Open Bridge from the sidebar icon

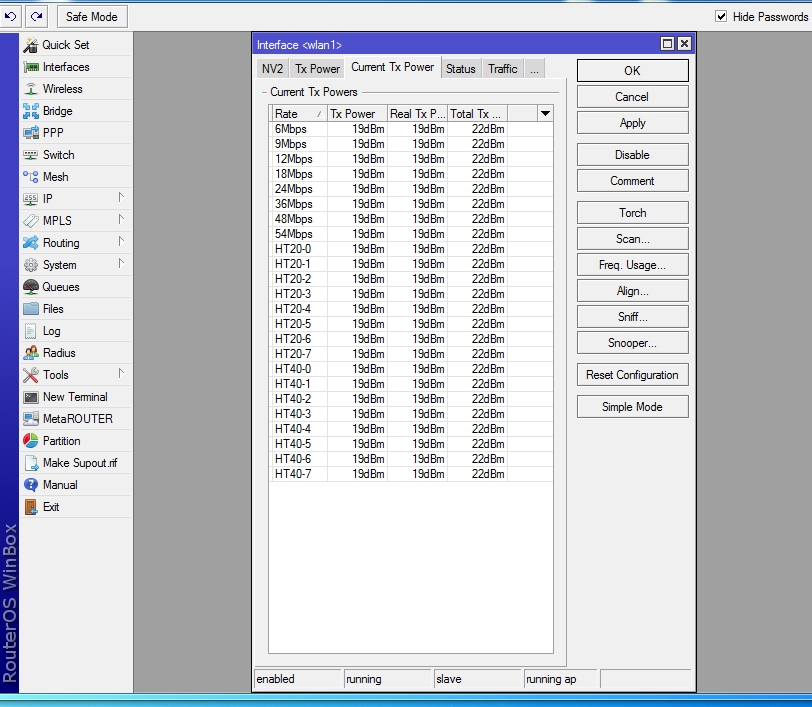click(x=31, y=111)
